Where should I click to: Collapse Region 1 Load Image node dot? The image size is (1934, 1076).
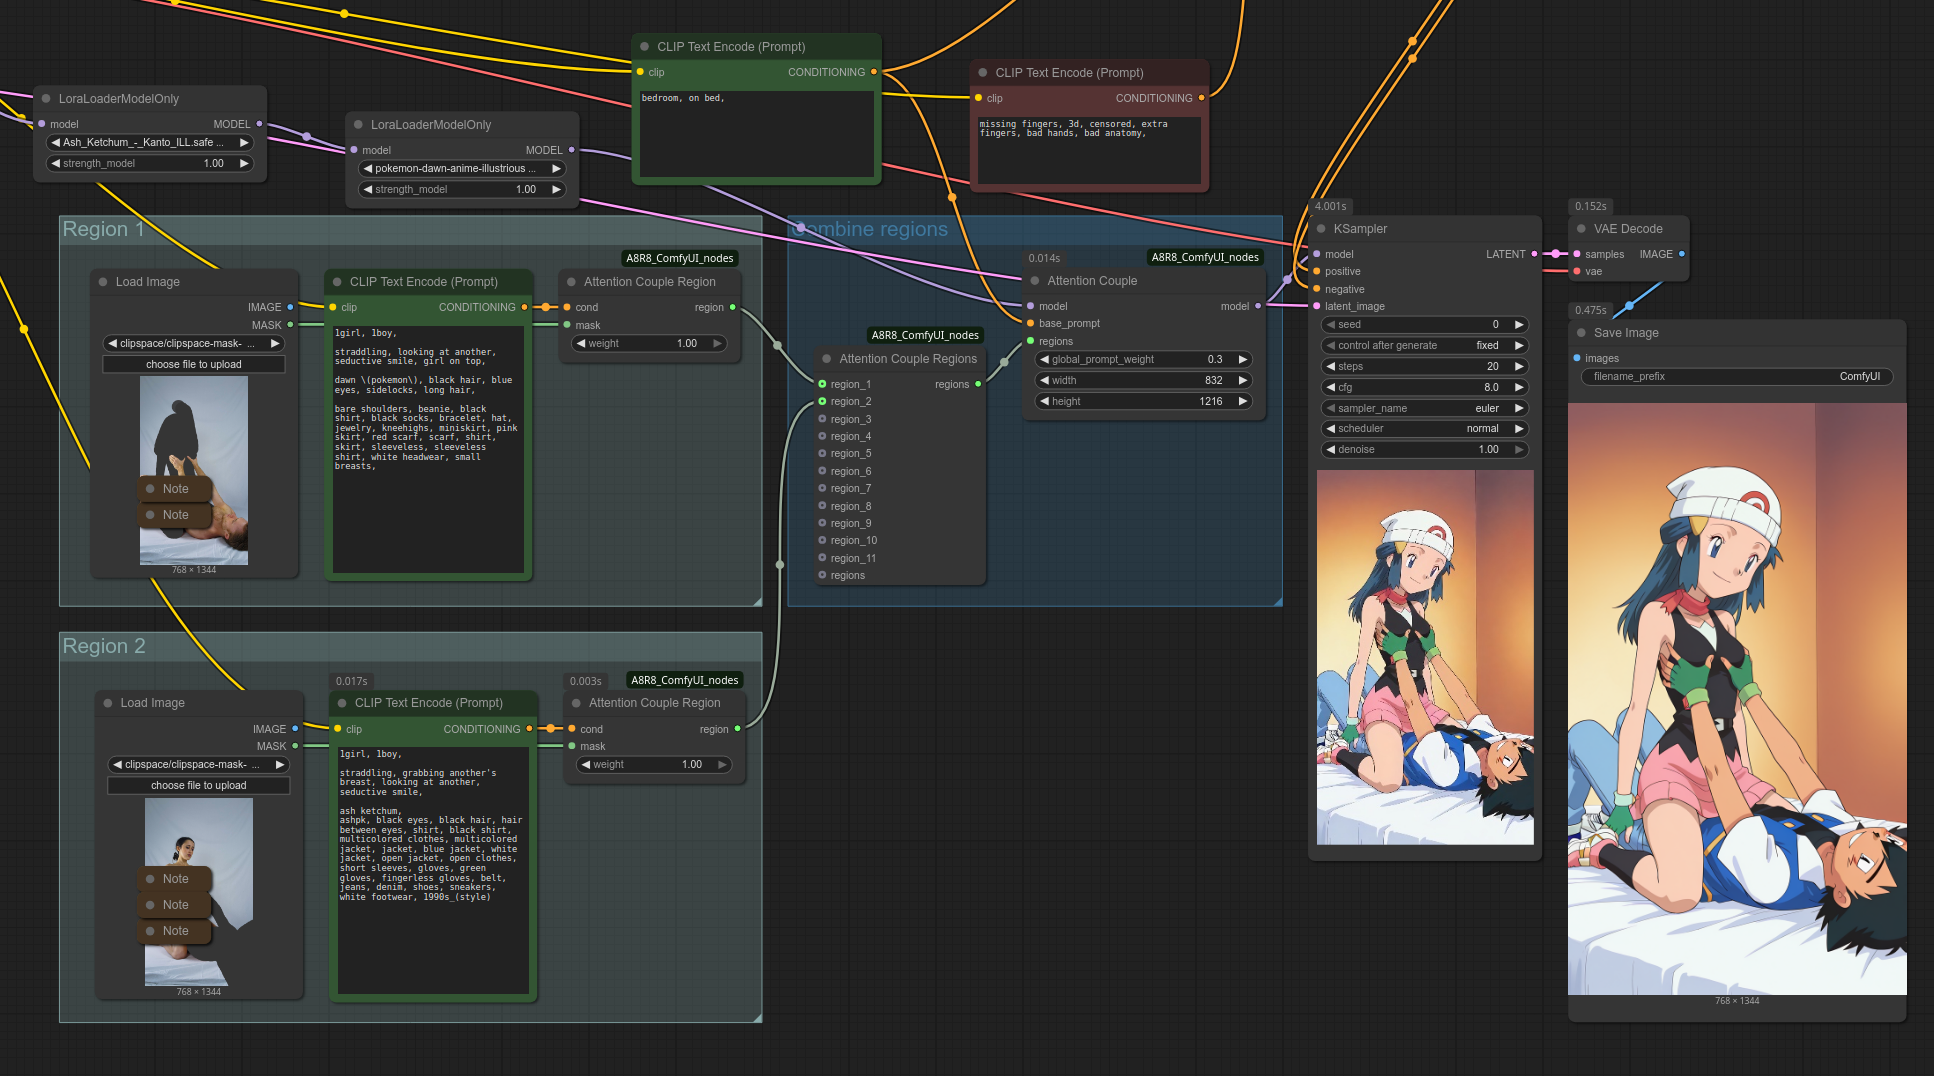(x=103, y=282)
